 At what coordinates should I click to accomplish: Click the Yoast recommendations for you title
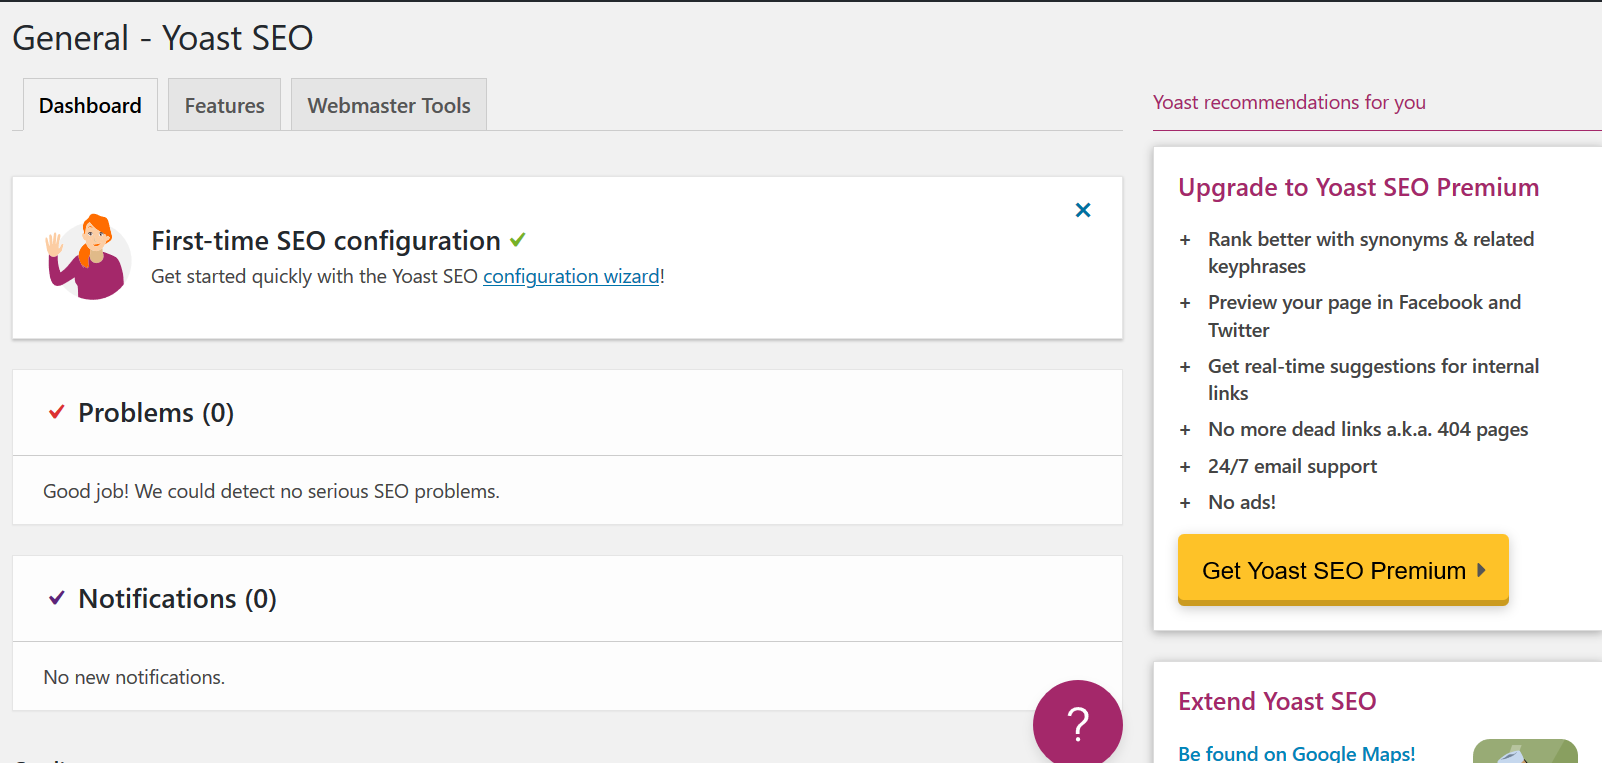[1289, 102]
